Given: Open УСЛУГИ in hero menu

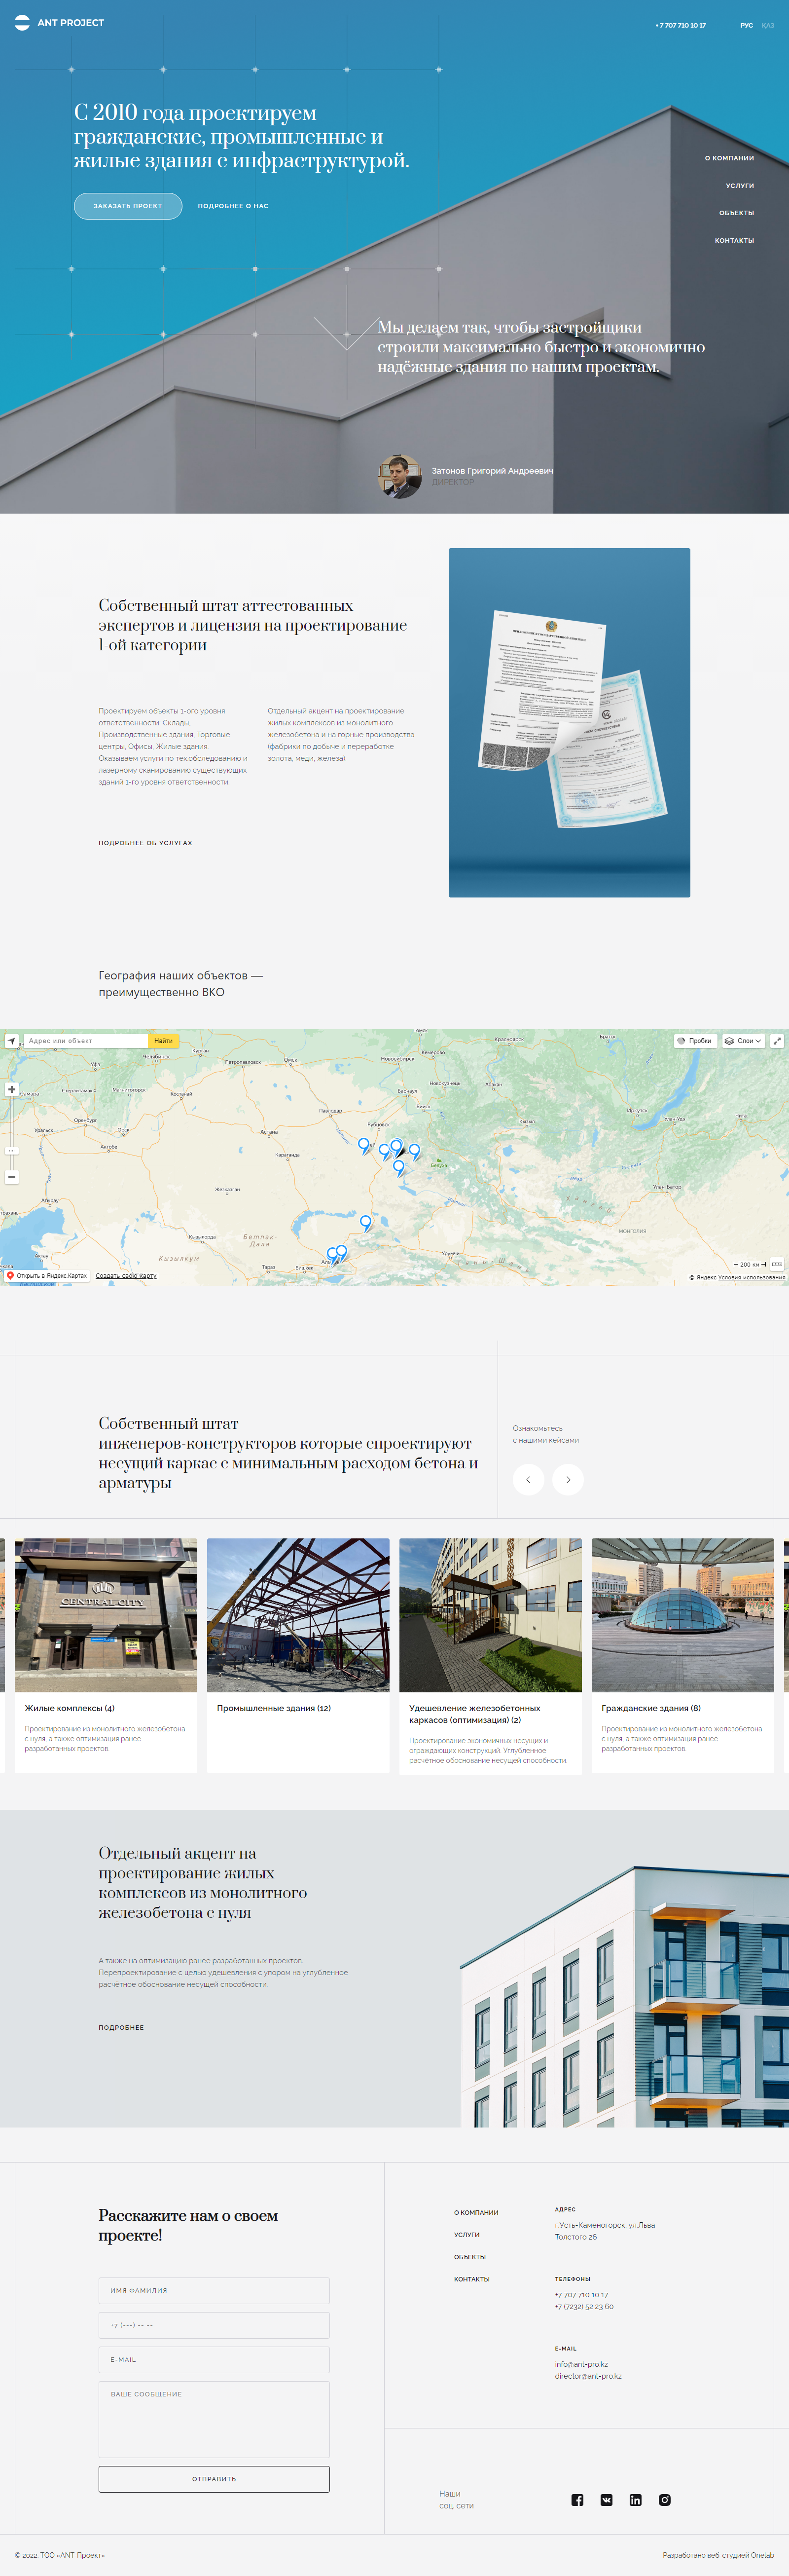Looking at the screenshot, I should (740, 186).
